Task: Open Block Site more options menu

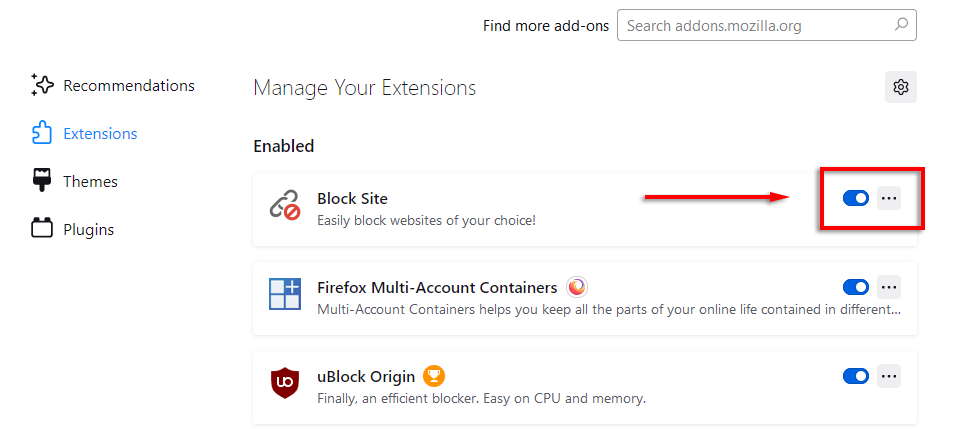Action: (889, 199)
